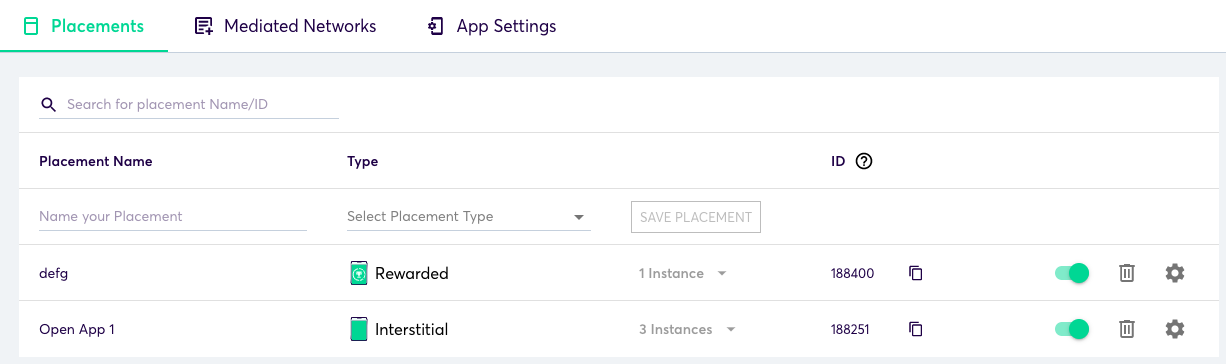
Task: Turn off the Open App 1 toggle
Action: coord(1072,329)
